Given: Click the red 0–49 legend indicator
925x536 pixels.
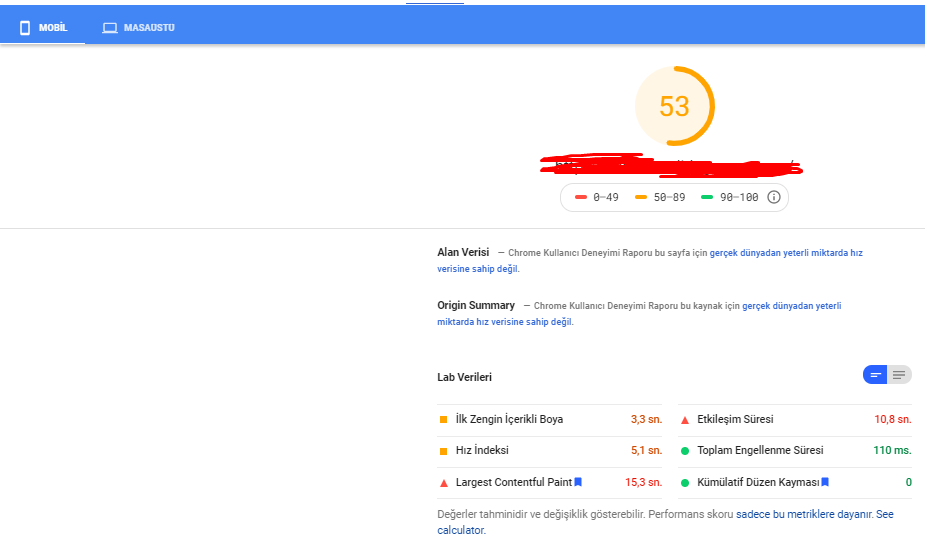Looking at the screenshot, I should point(580,197).
